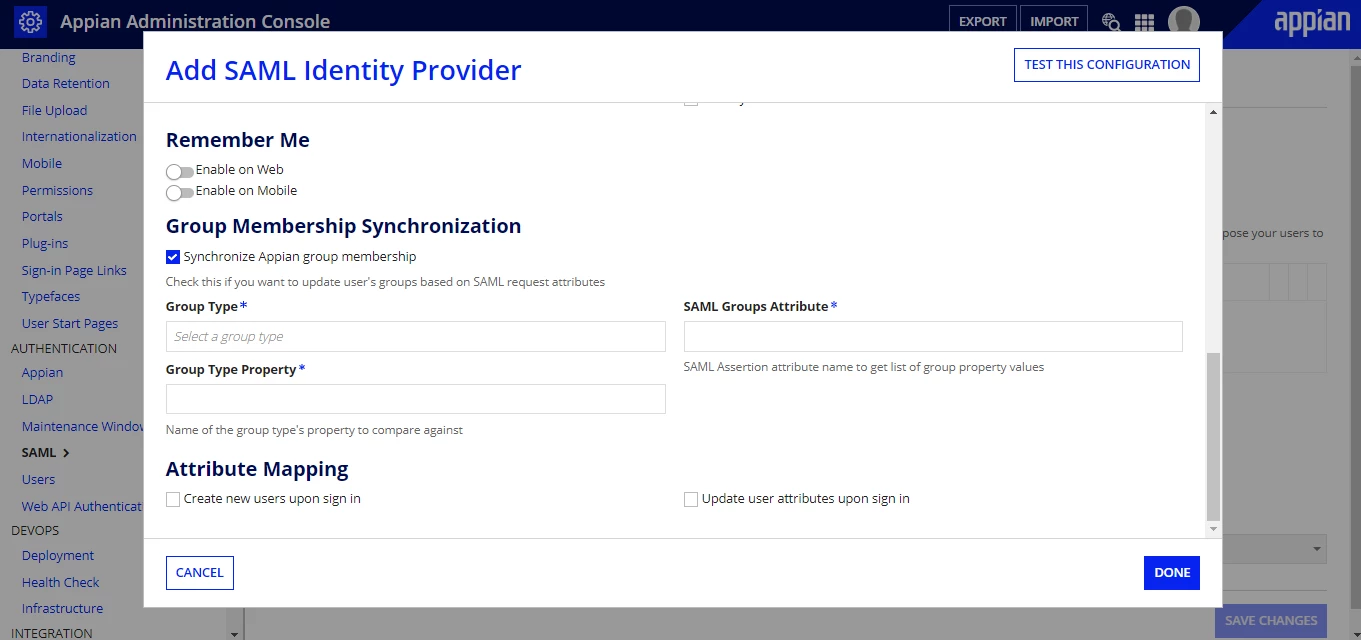Click the Import button in header
1361x640 pixels.
tap(1054, 21)
